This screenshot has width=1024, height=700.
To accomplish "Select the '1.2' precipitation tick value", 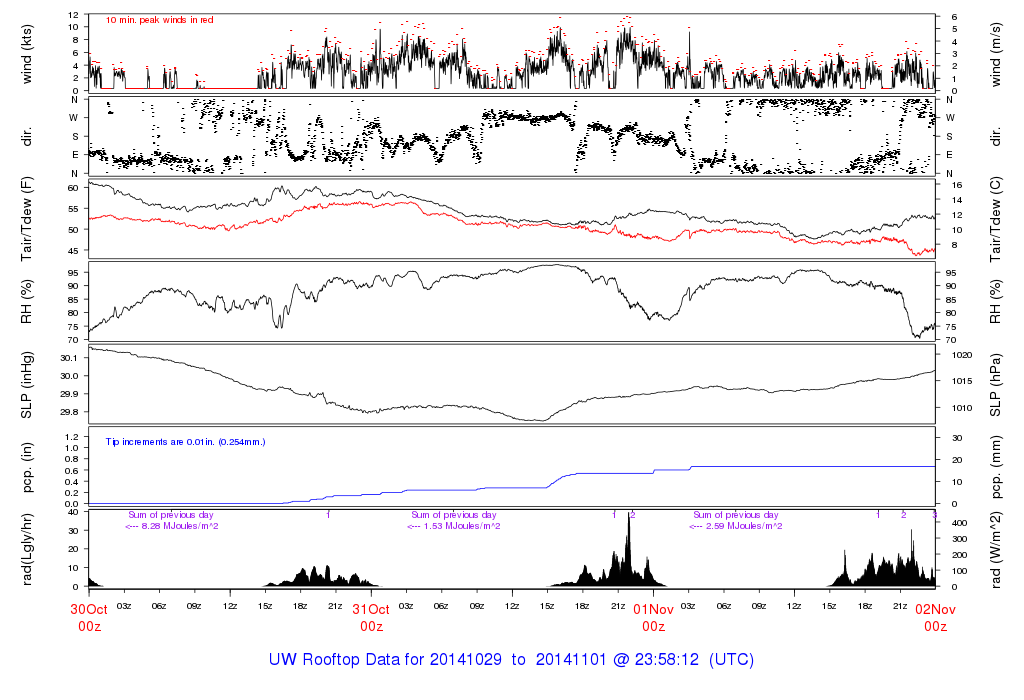I will tap(72, 437).
